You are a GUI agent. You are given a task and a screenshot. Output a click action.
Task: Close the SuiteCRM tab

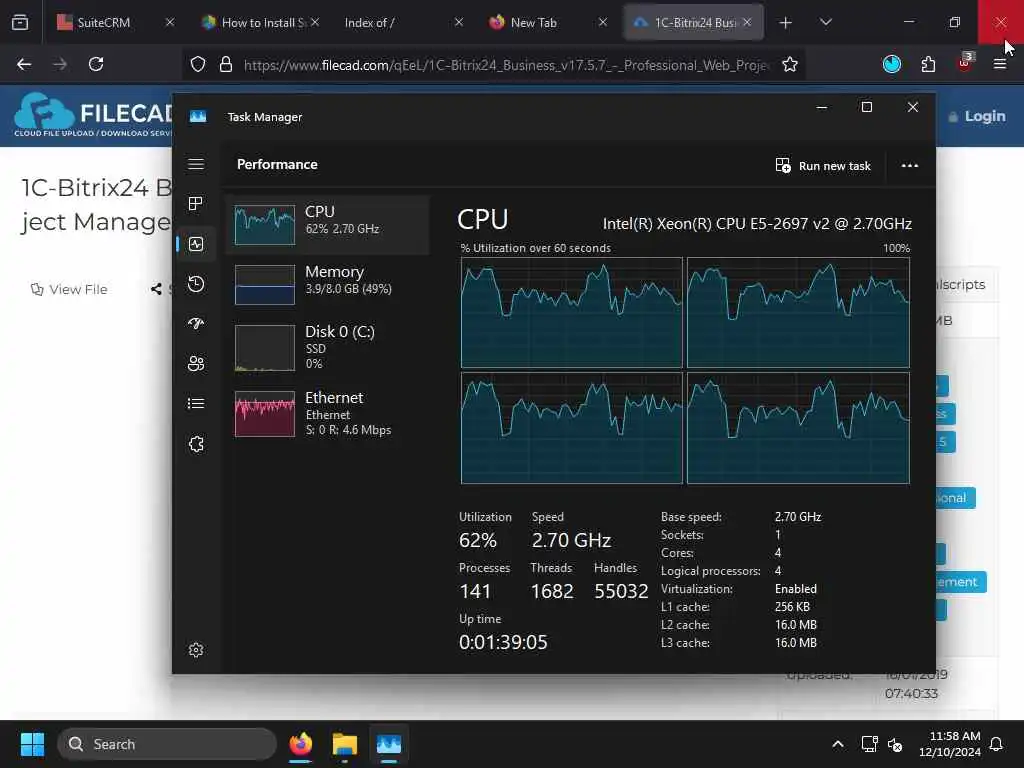coord(170,22)
